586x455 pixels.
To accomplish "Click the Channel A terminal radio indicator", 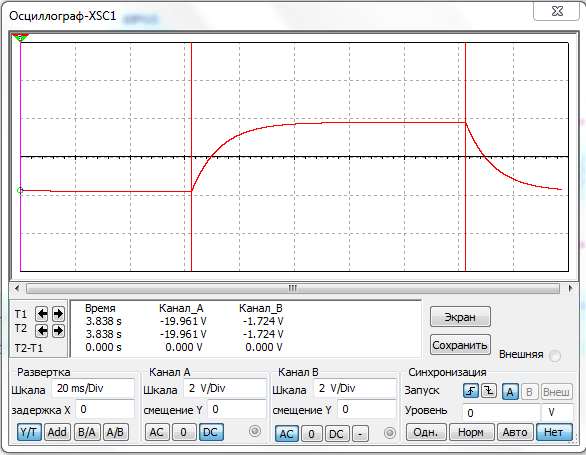I will point(255,431).
